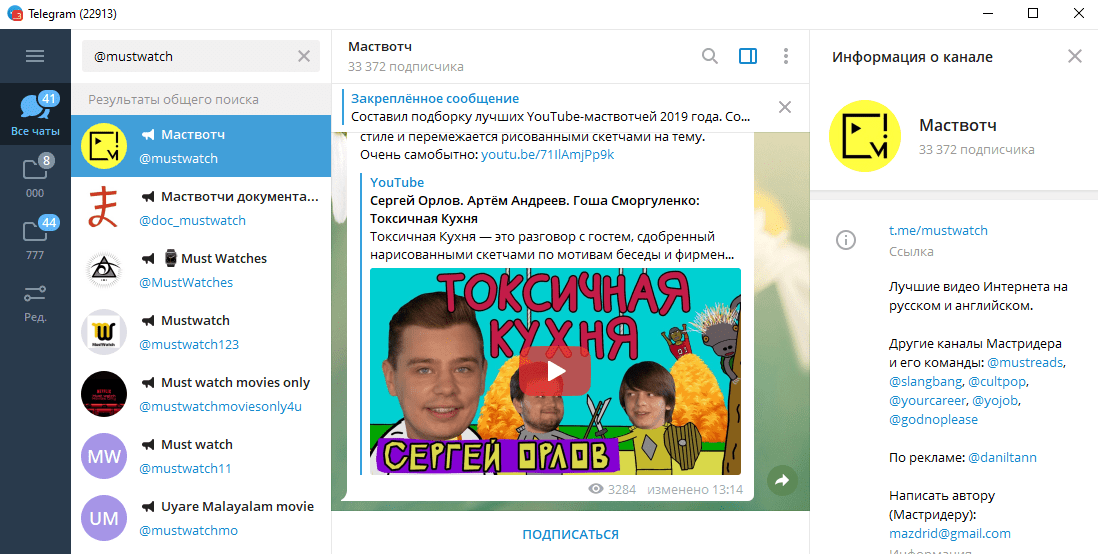The width and height of the screenshot is (1098, 554).
Task: Open the three-dot channel options menu
Action: [786, 56]
